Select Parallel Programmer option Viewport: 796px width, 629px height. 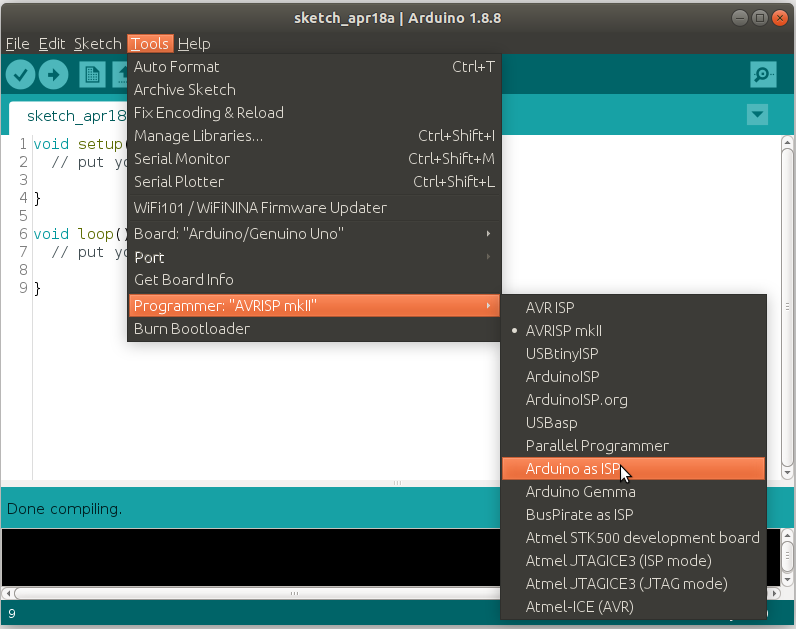[x=634, y=446]
